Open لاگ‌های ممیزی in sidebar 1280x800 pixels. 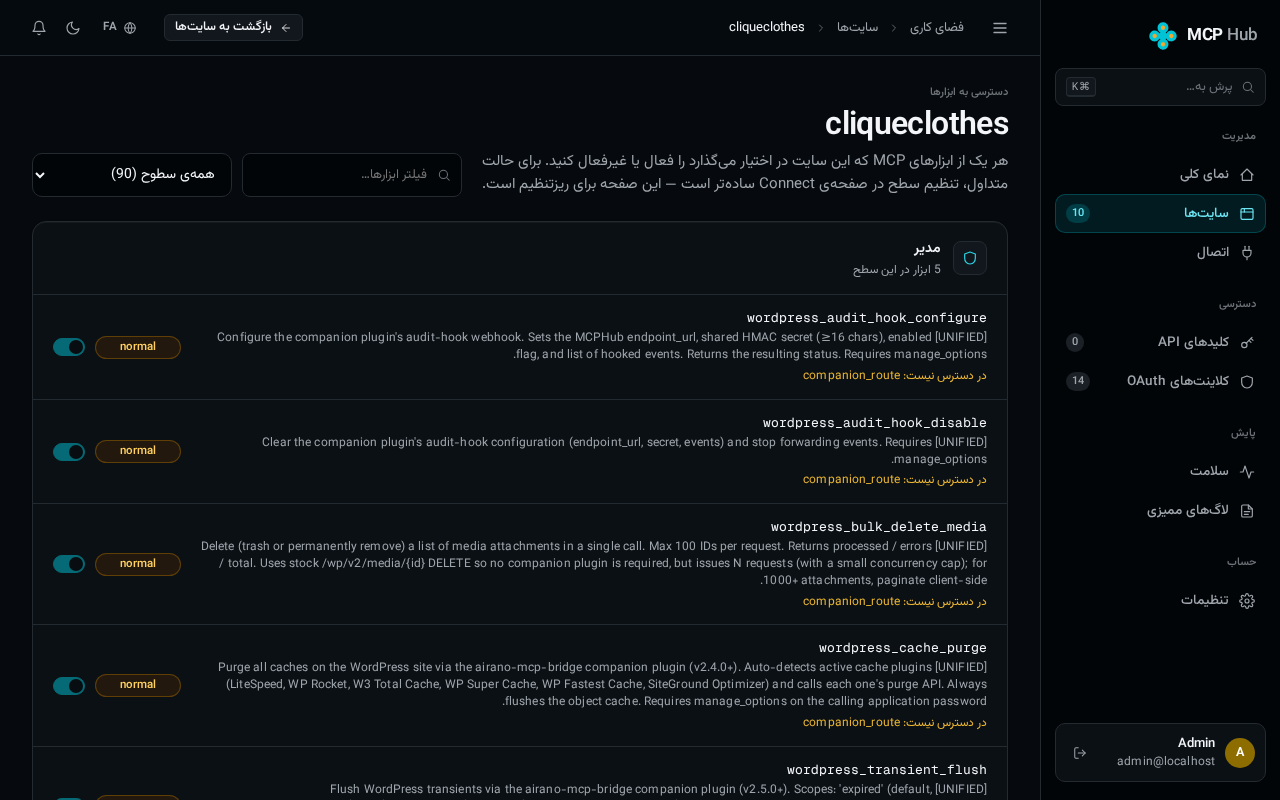(x=1160, y=510)
